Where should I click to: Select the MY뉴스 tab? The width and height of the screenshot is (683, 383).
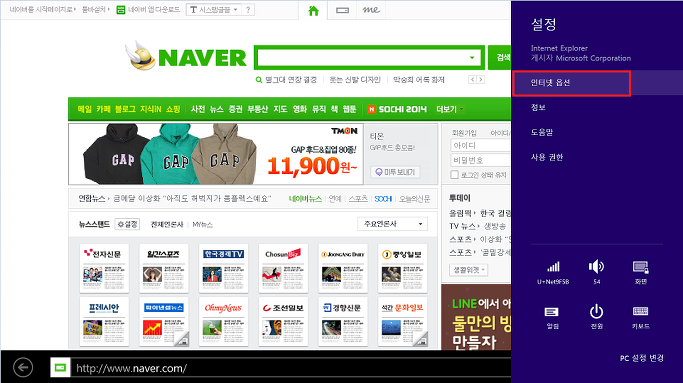tap(203, 224)
